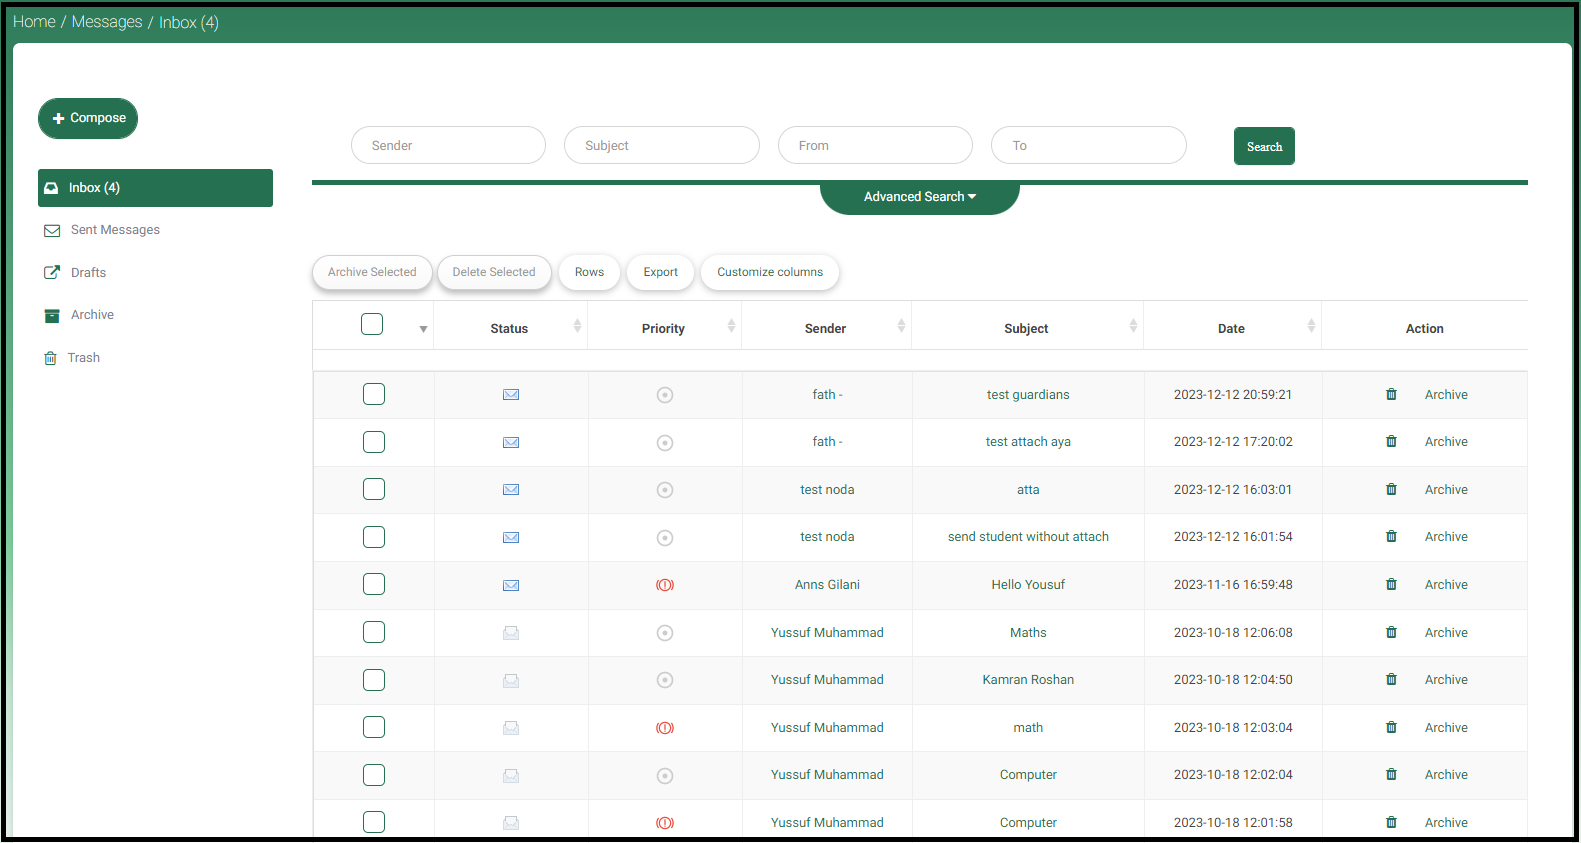Sort table by Sender column arrows
This screenshot has width=1581, height=843.
coord(901,326)
